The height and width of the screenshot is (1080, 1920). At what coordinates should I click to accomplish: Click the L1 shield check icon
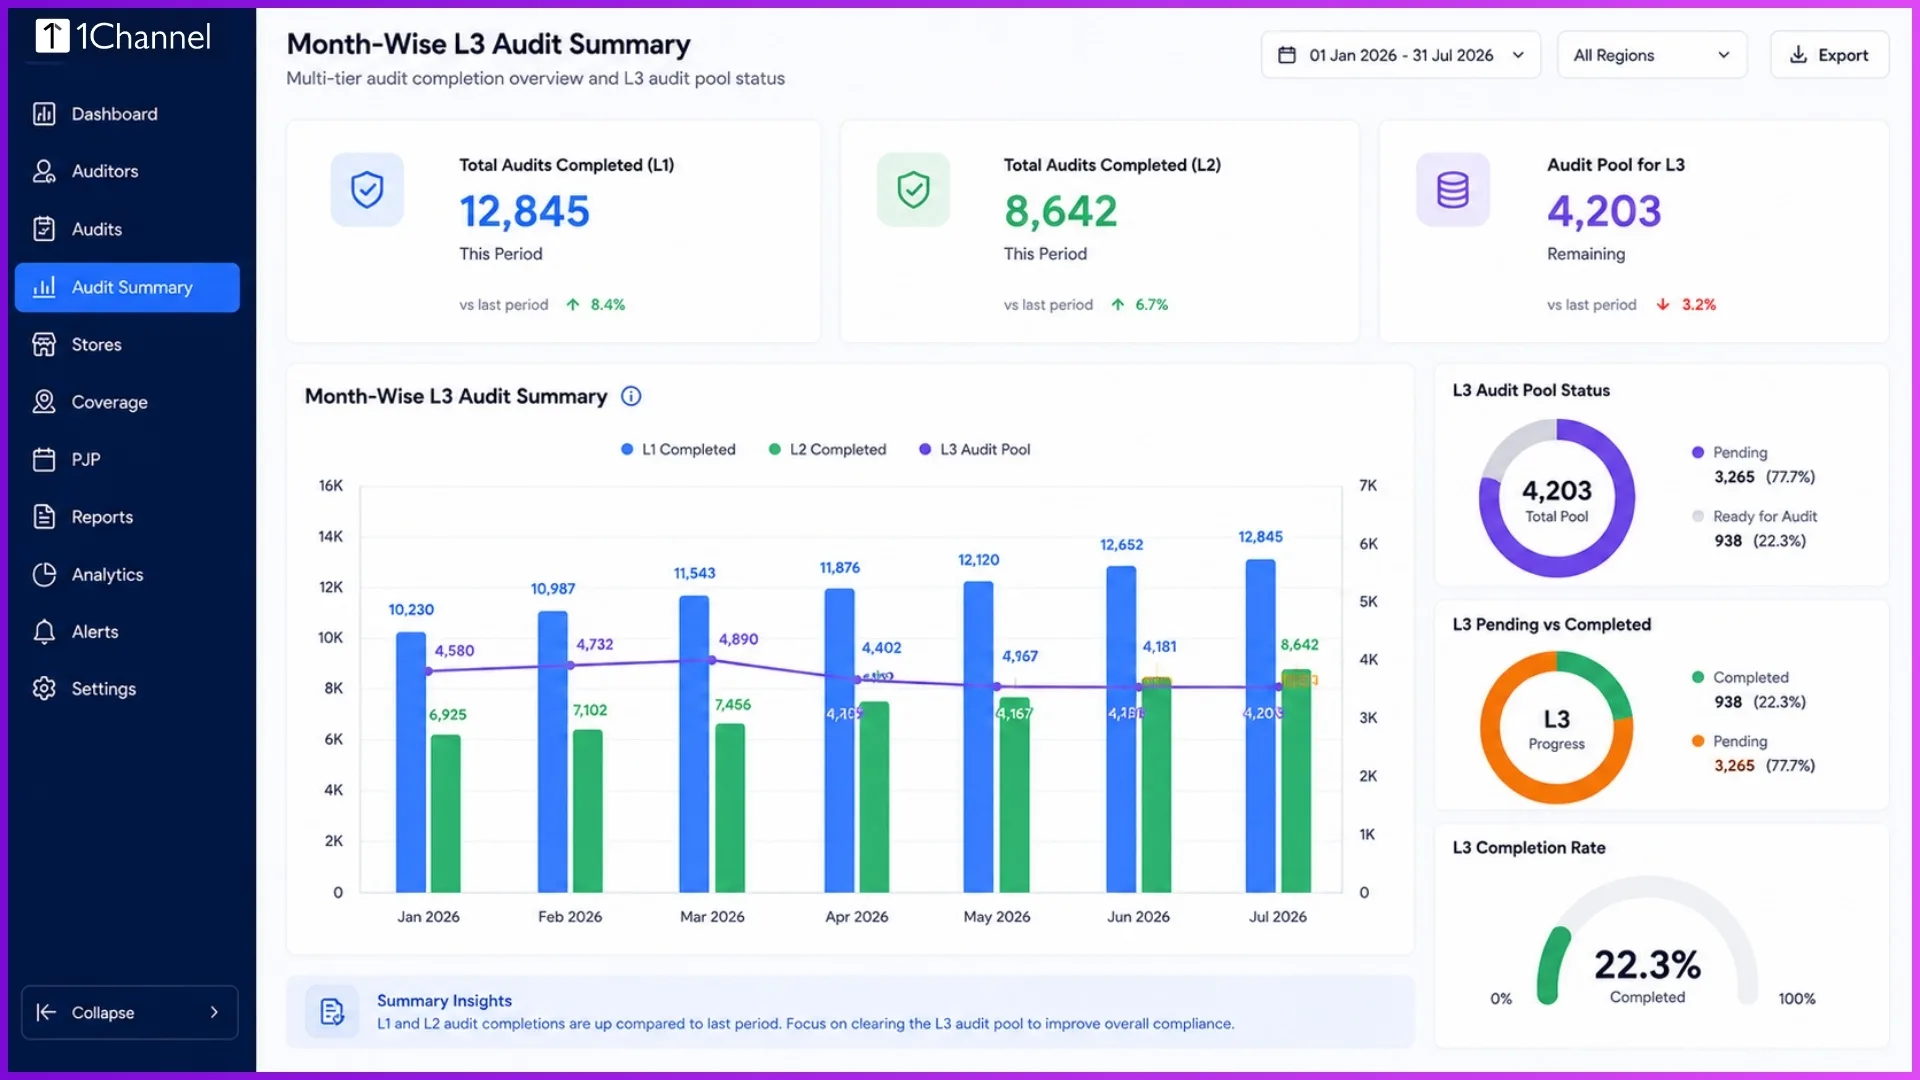367,189
